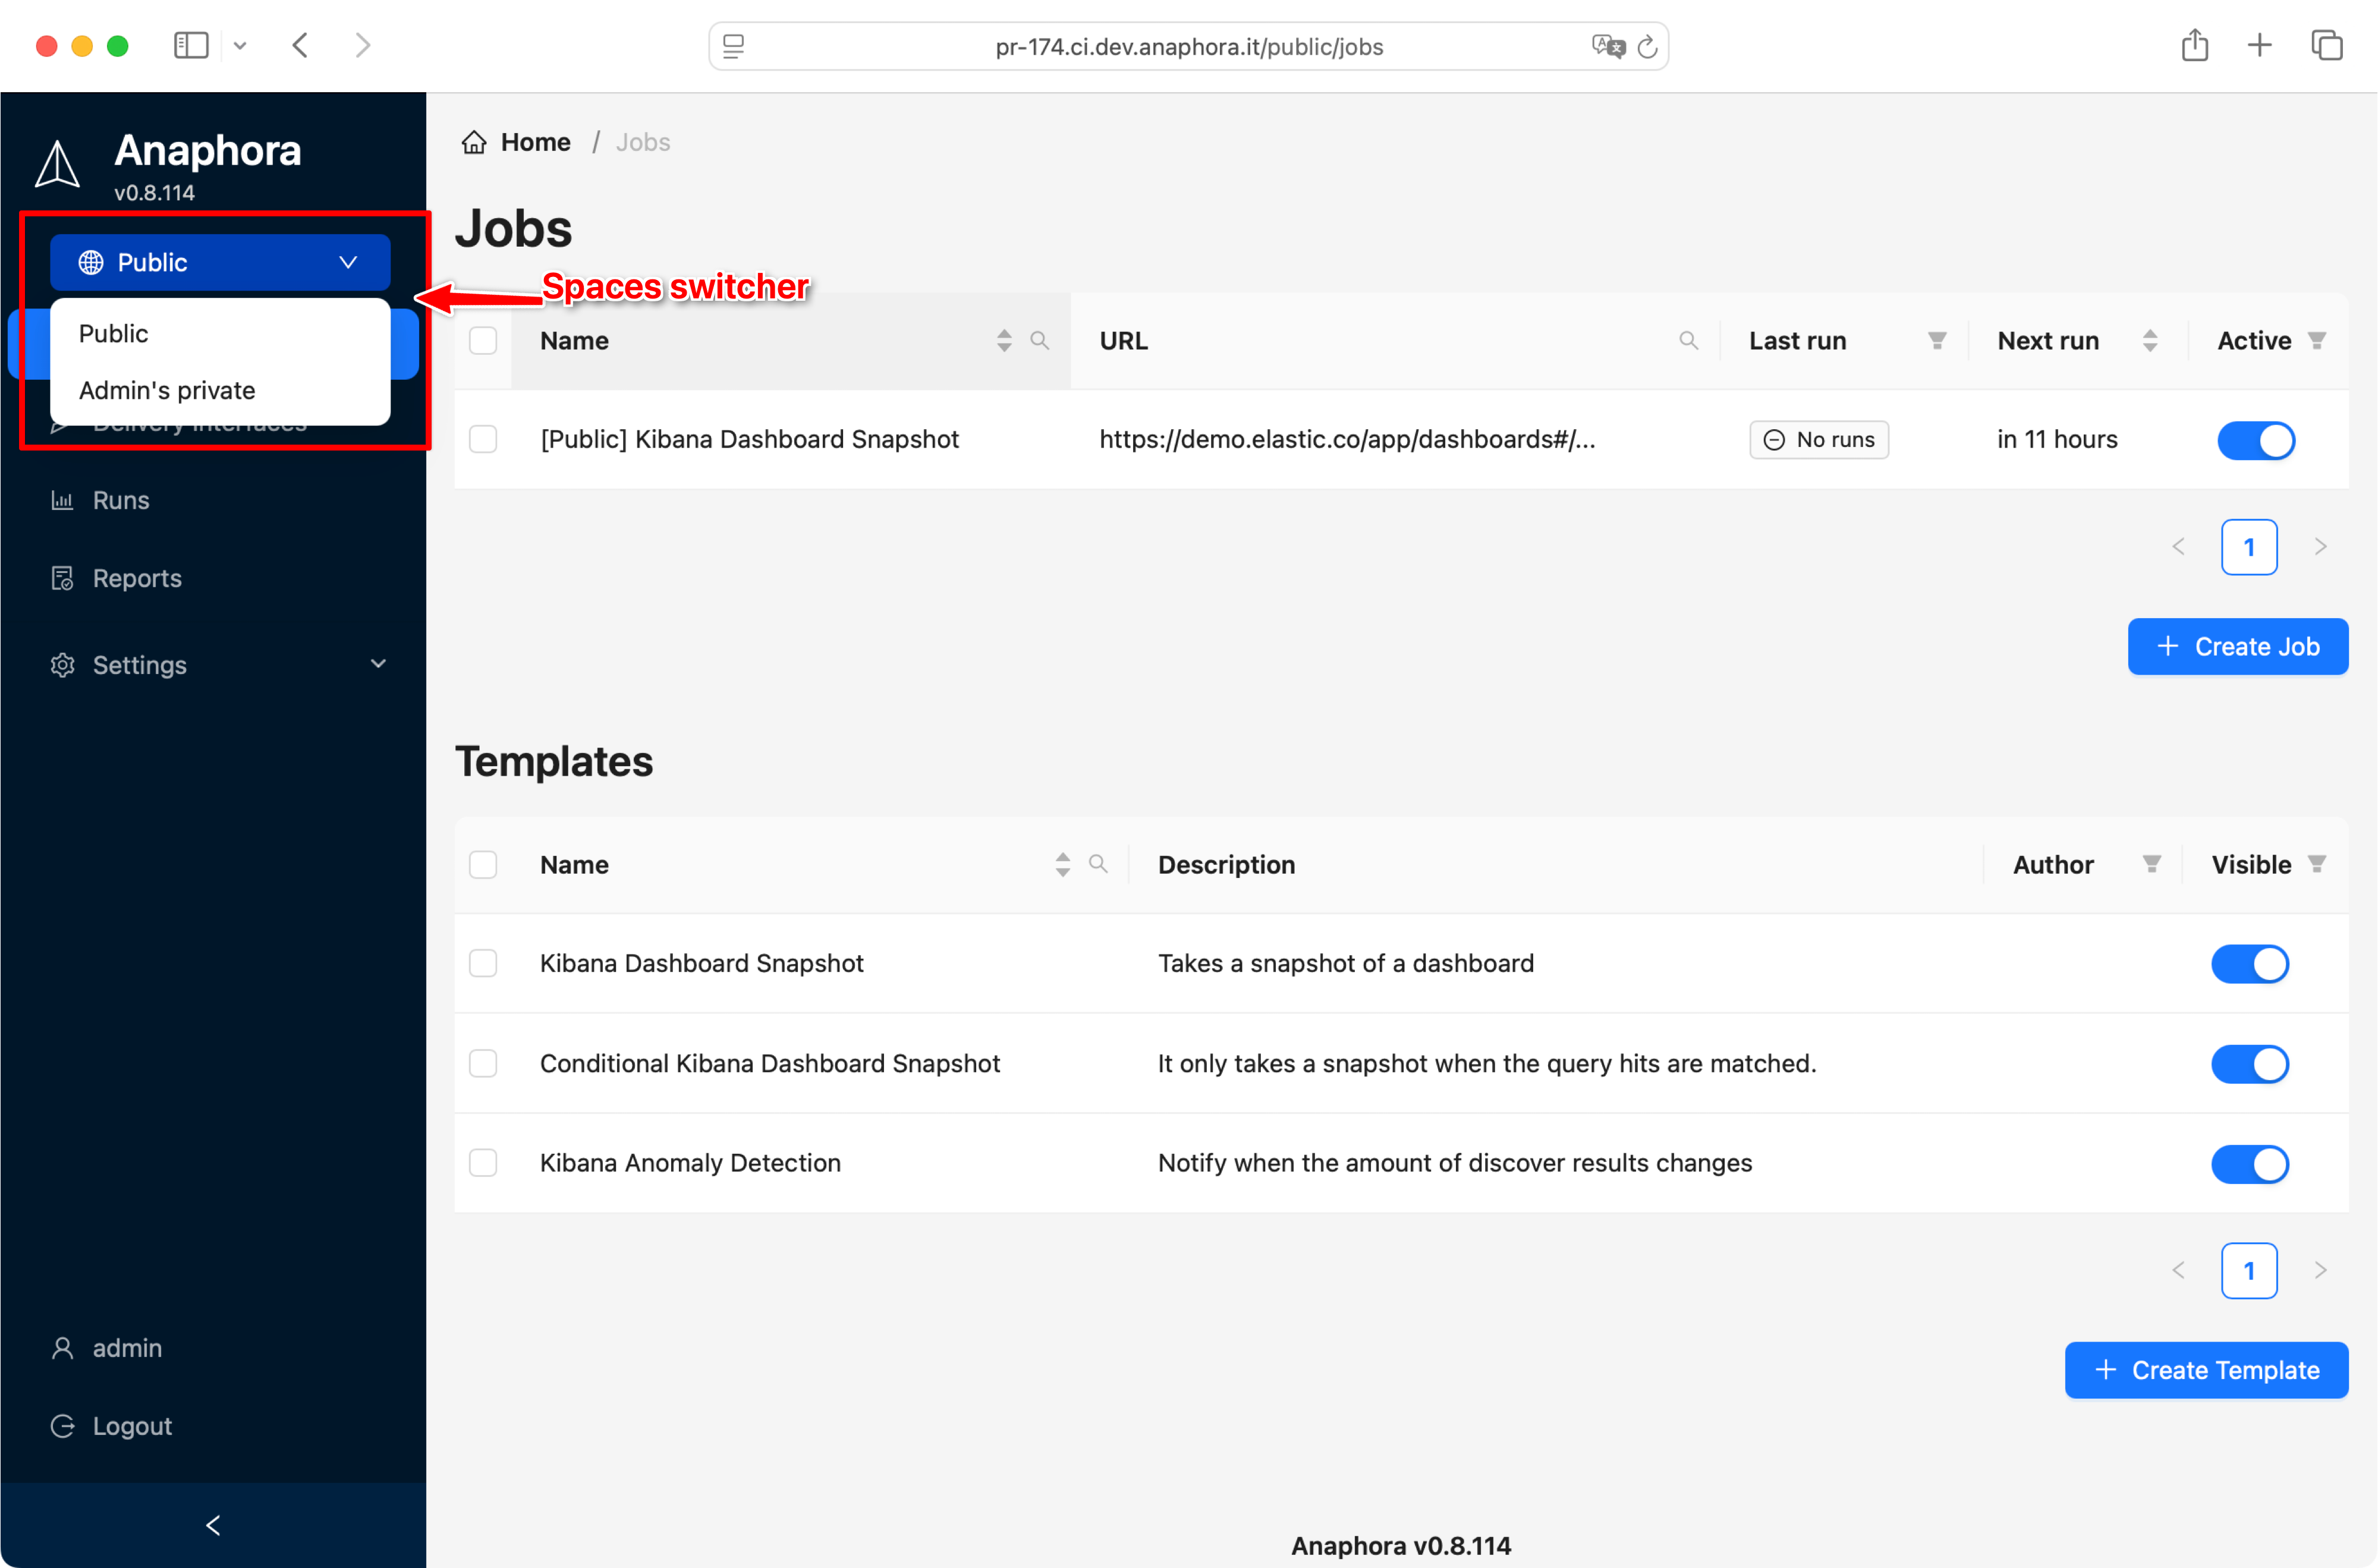Viewport: 2378px width, 1568px height.
Task: Click the Settings gear icon
Action: (62, 664)
